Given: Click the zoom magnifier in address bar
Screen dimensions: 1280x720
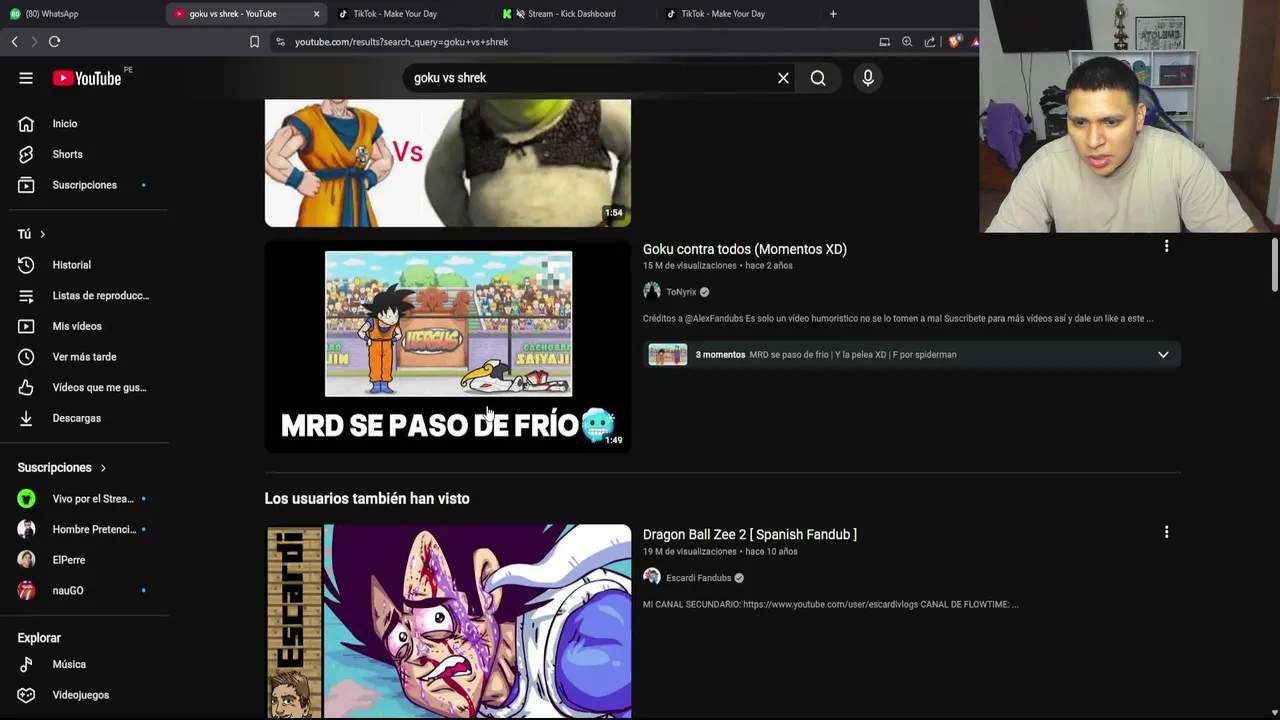Looking at the screenshot, I should point(907,42).
